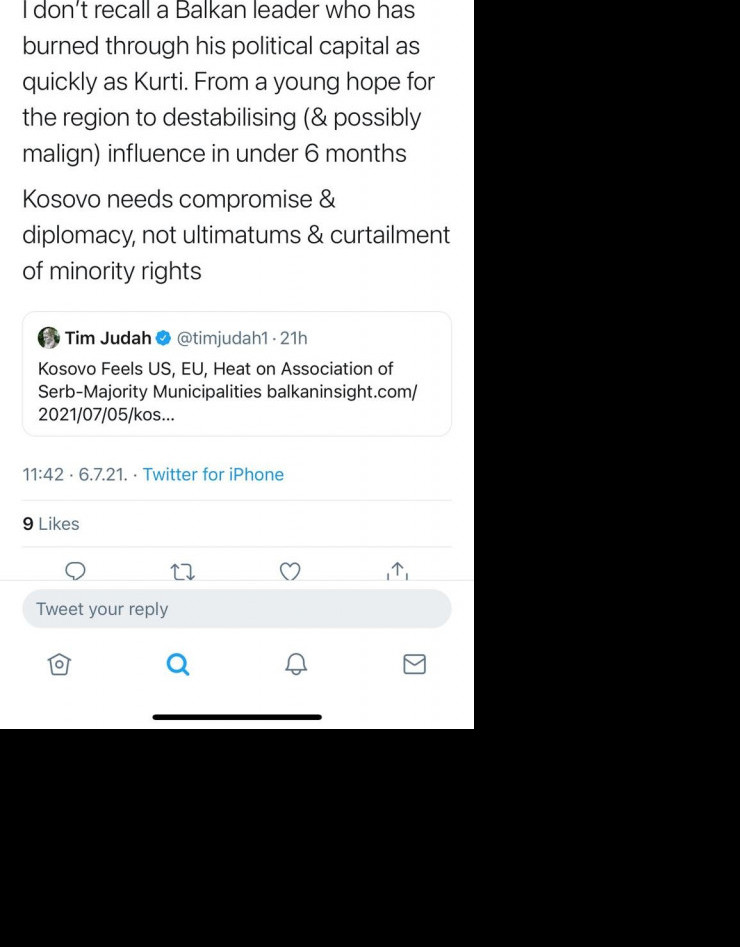This screenshot has width=740, height=947.
Task: Retweet this tweet with the arrows icon
Action: (182, 571)
